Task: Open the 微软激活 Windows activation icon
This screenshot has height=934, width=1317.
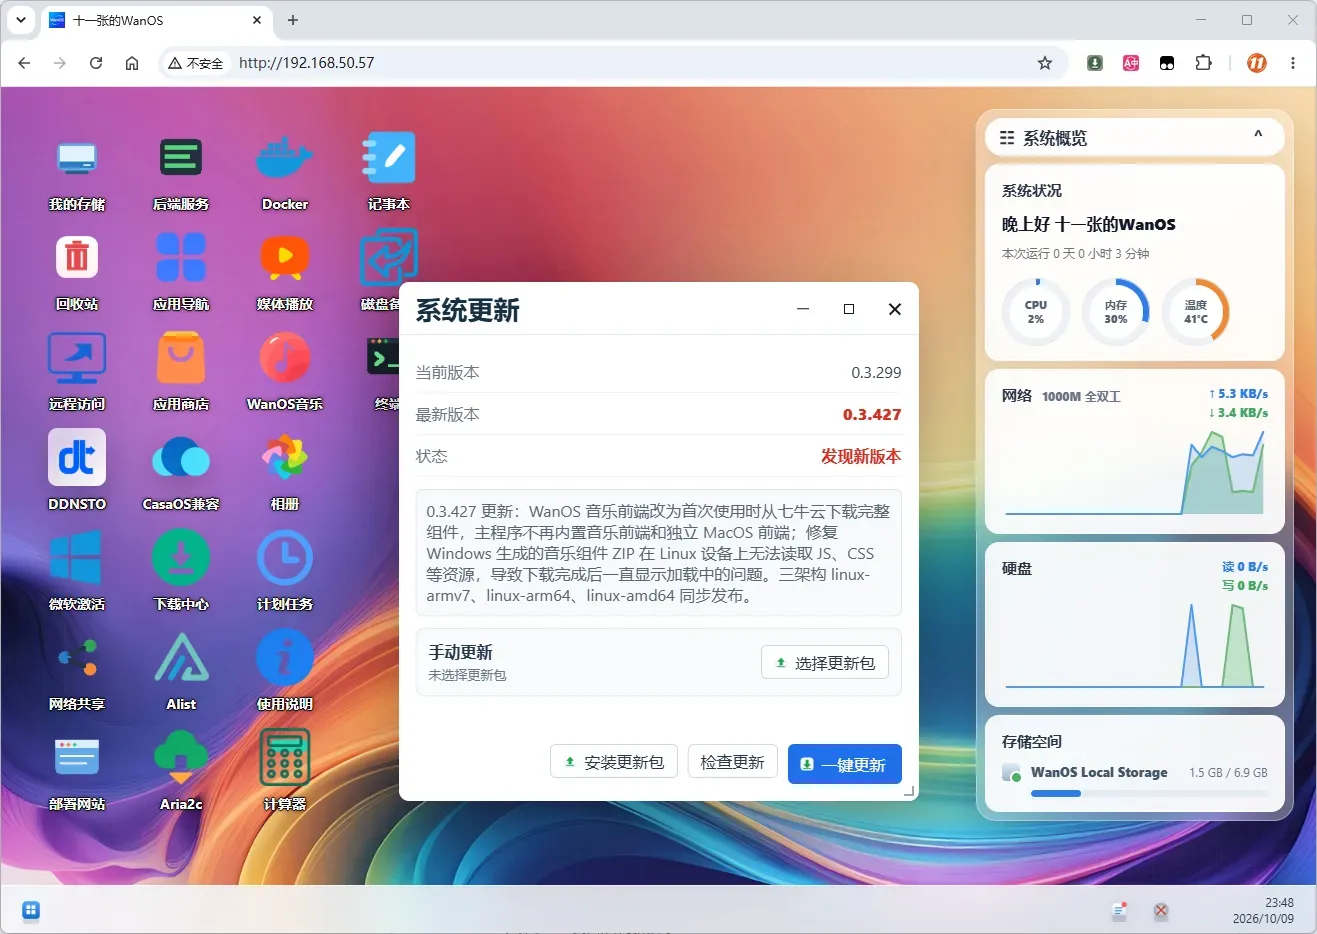Action: (x=77, y=558)
